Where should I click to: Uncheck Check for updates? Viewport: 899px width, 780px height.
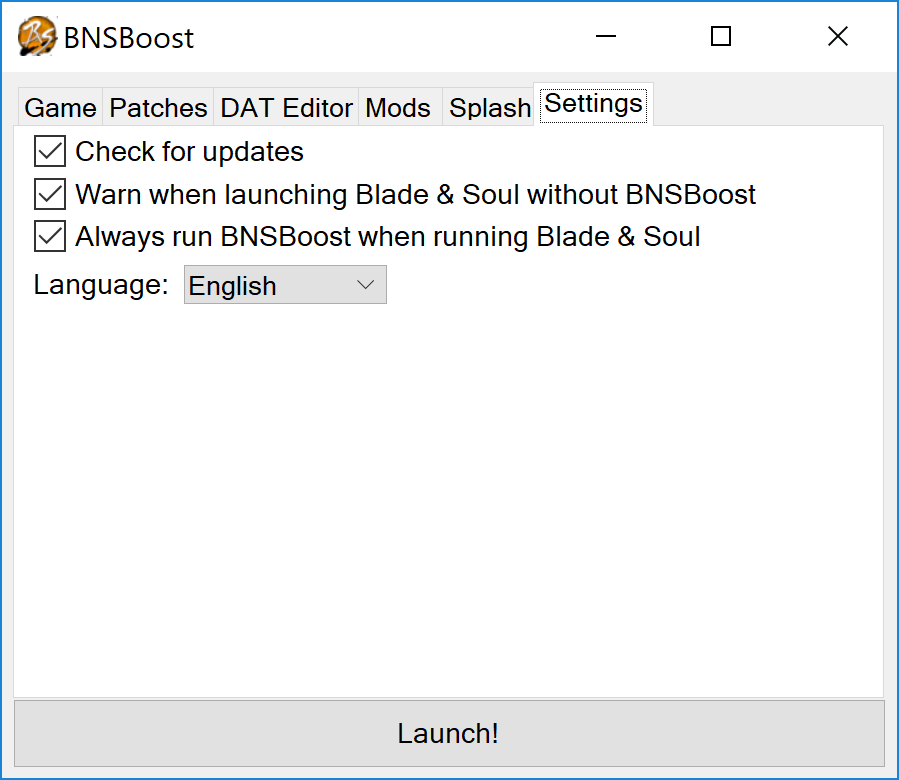(x=50, y=151)
